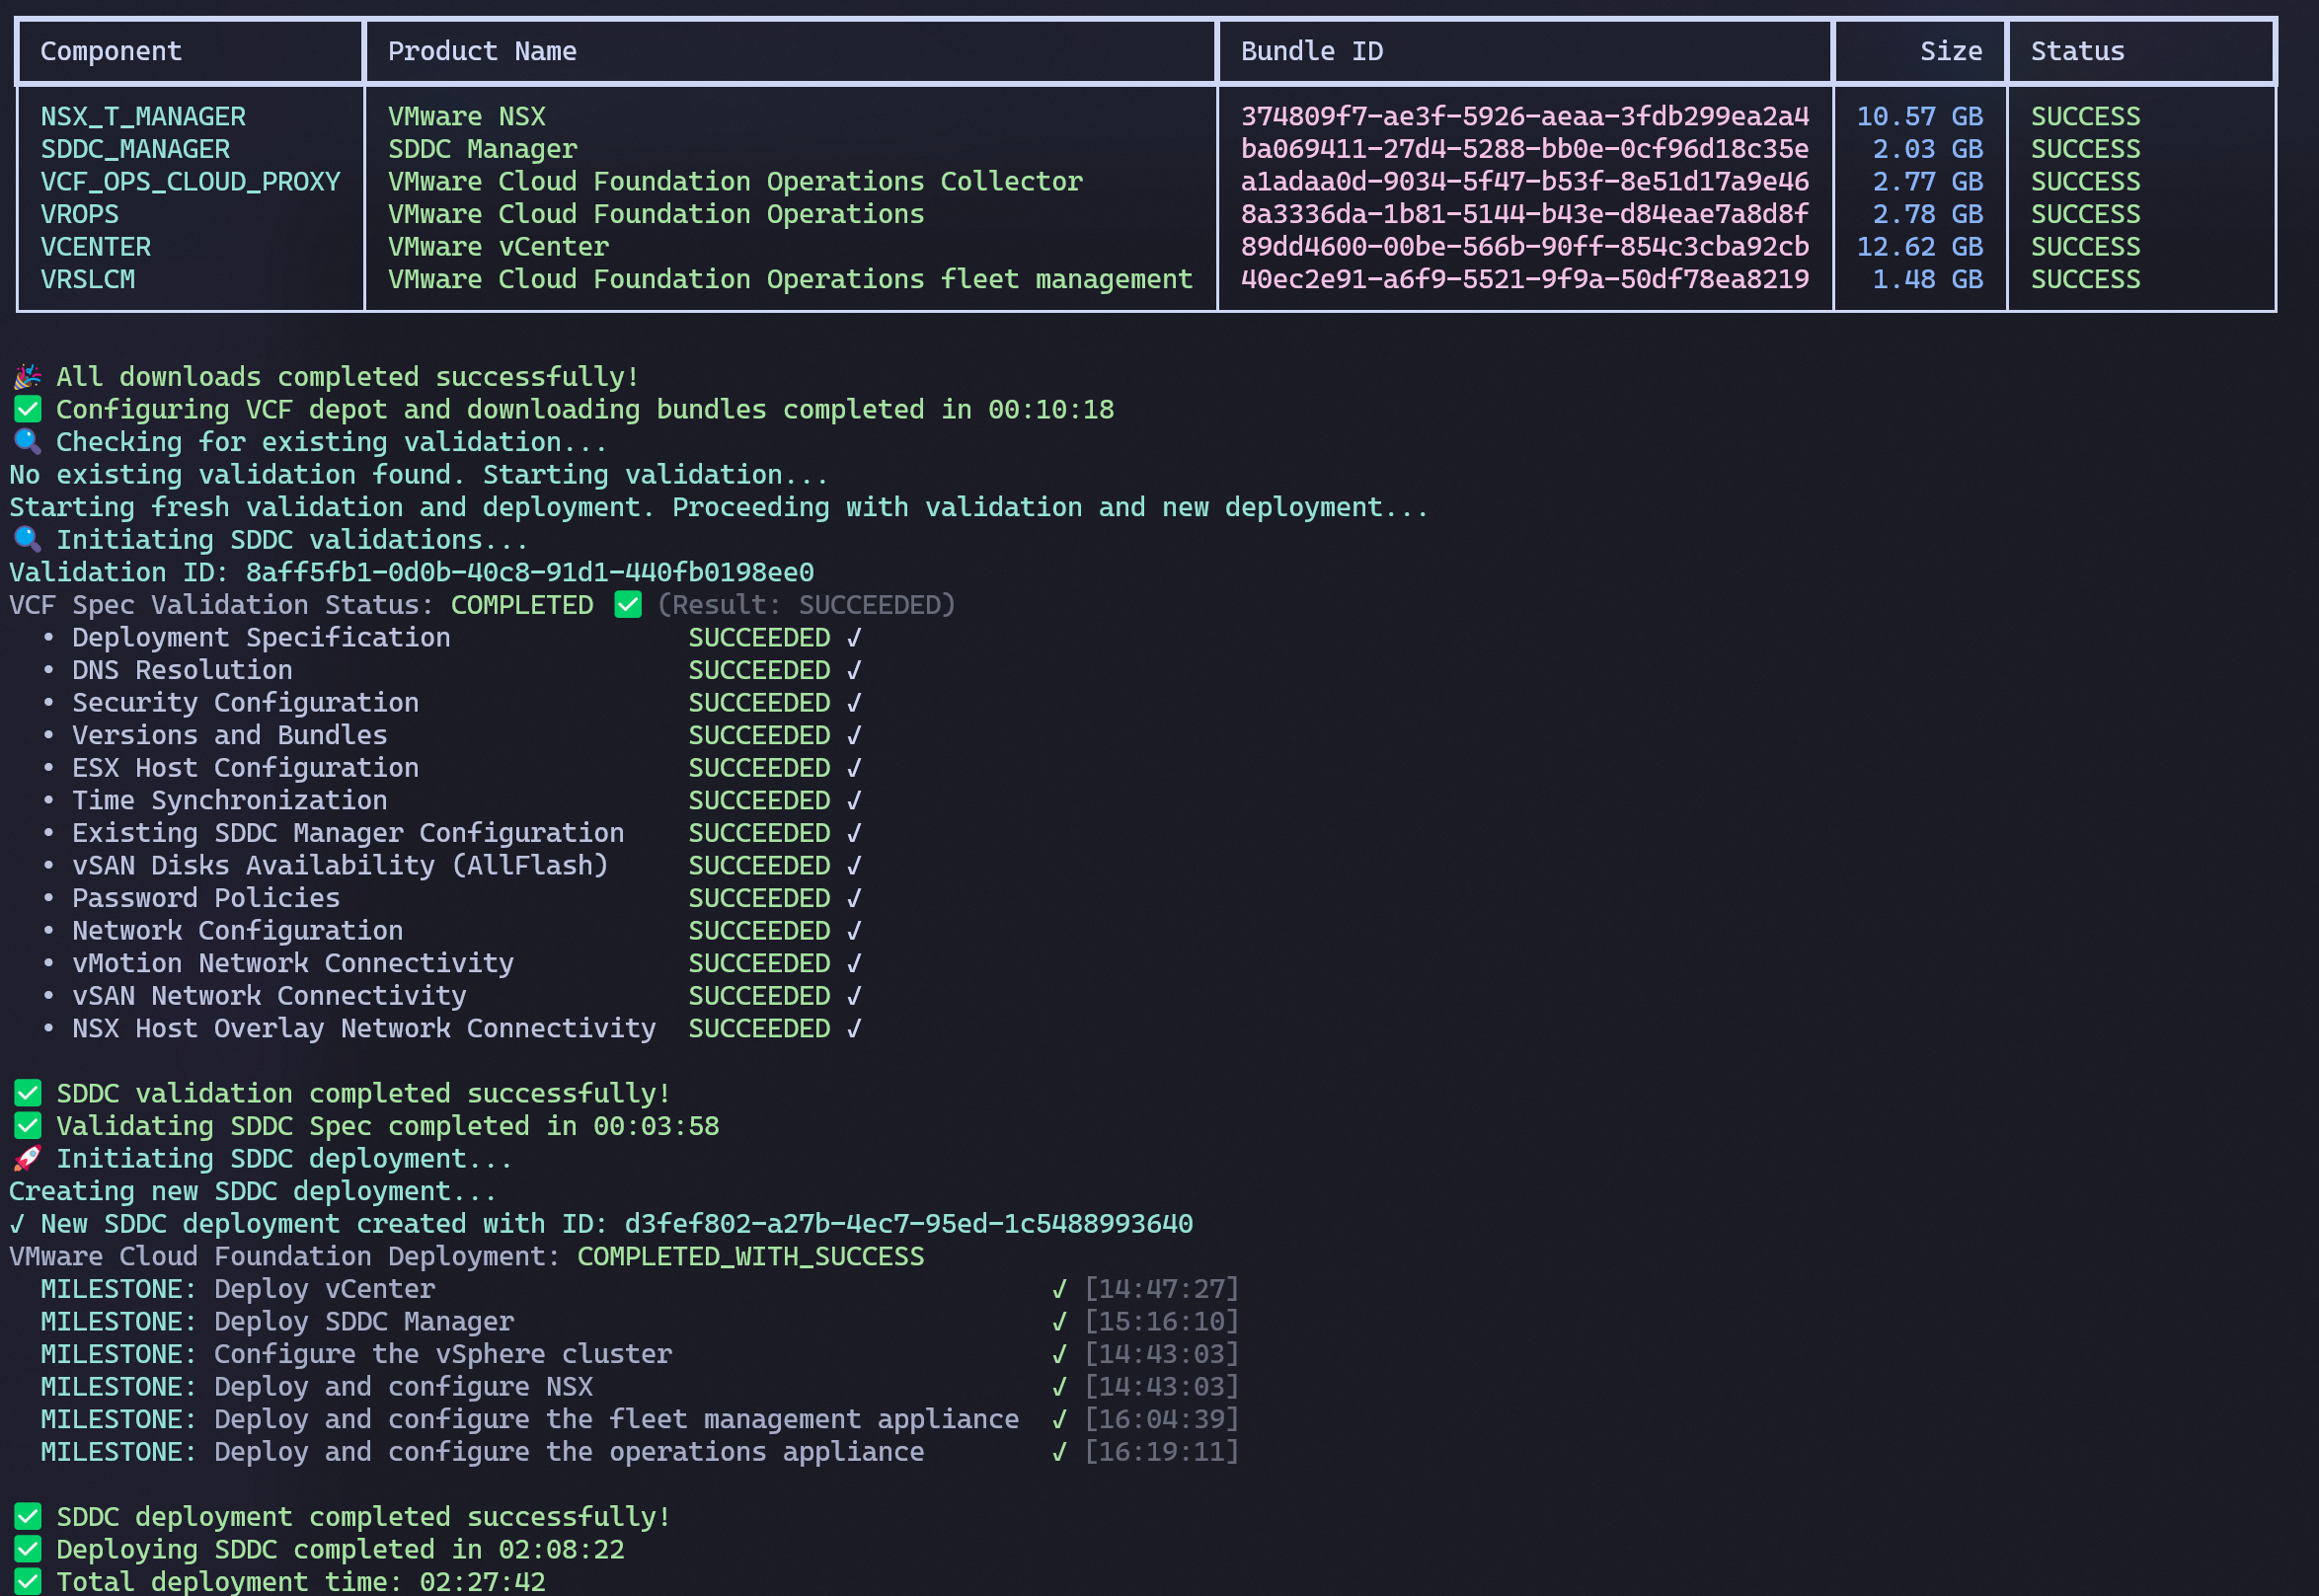Screen dimensions: 2319x1596
Task: Click the 10.57 GB size value
Action: coord(1920,117)
